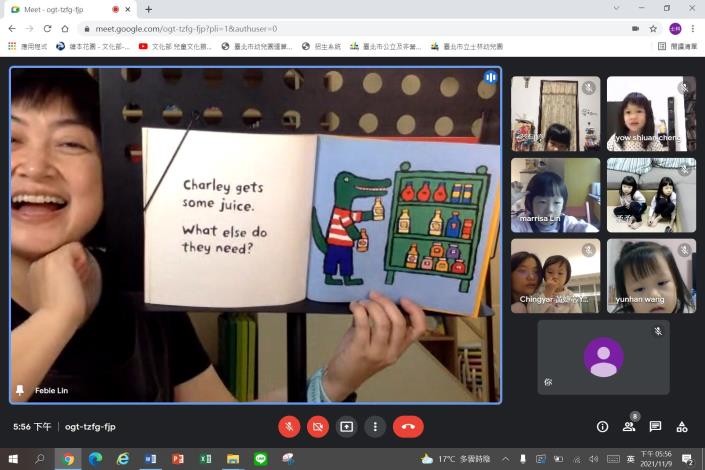Open Chrome three-dot menu
This screenshot has height=470, width=705.
[x=693, y=29]
